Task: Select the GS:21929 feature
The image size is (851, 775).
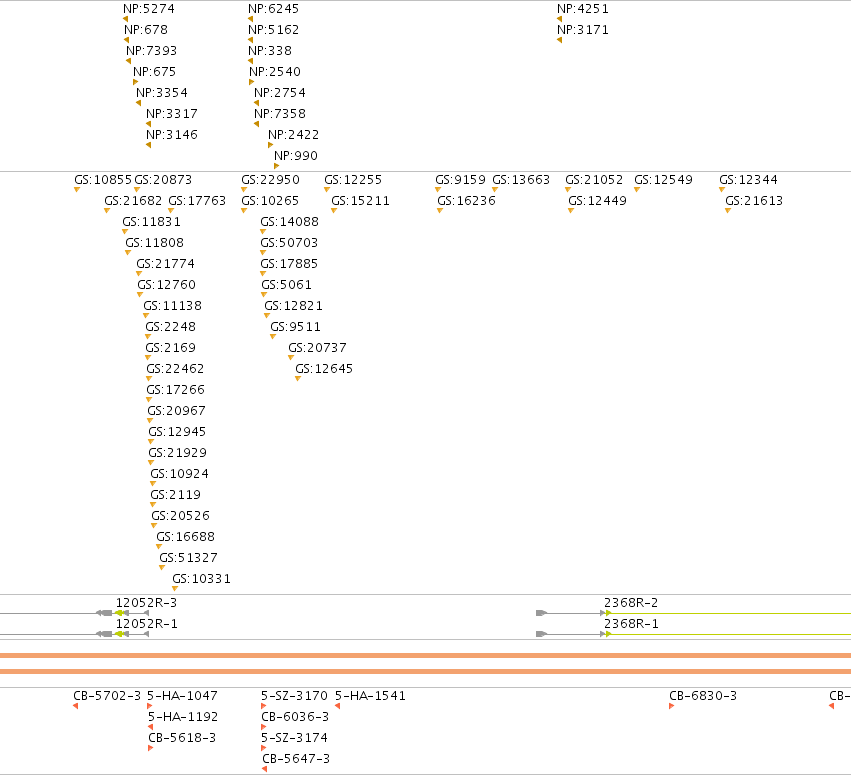Action: [177, 453]
